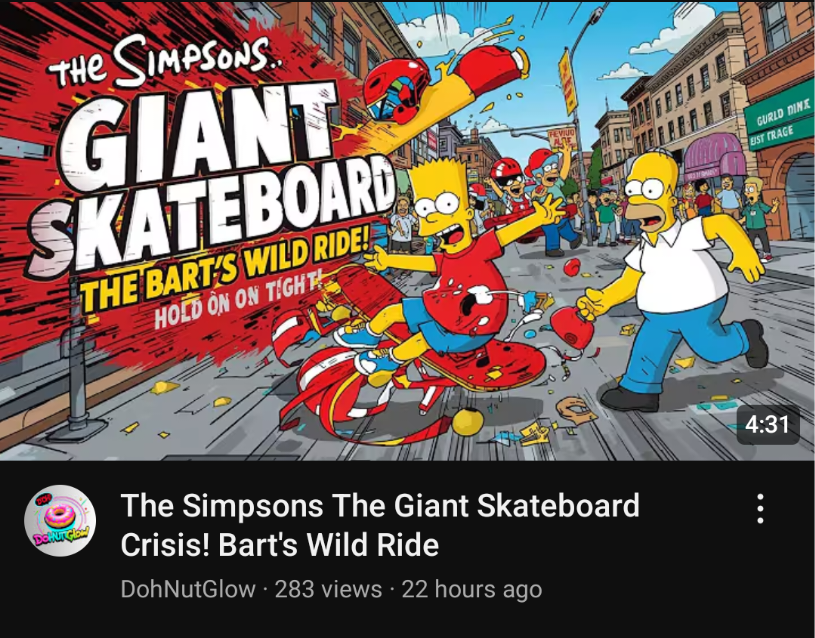
Task: Click the yellow Bart's Wild Ride banner
Action: point(226,275)
